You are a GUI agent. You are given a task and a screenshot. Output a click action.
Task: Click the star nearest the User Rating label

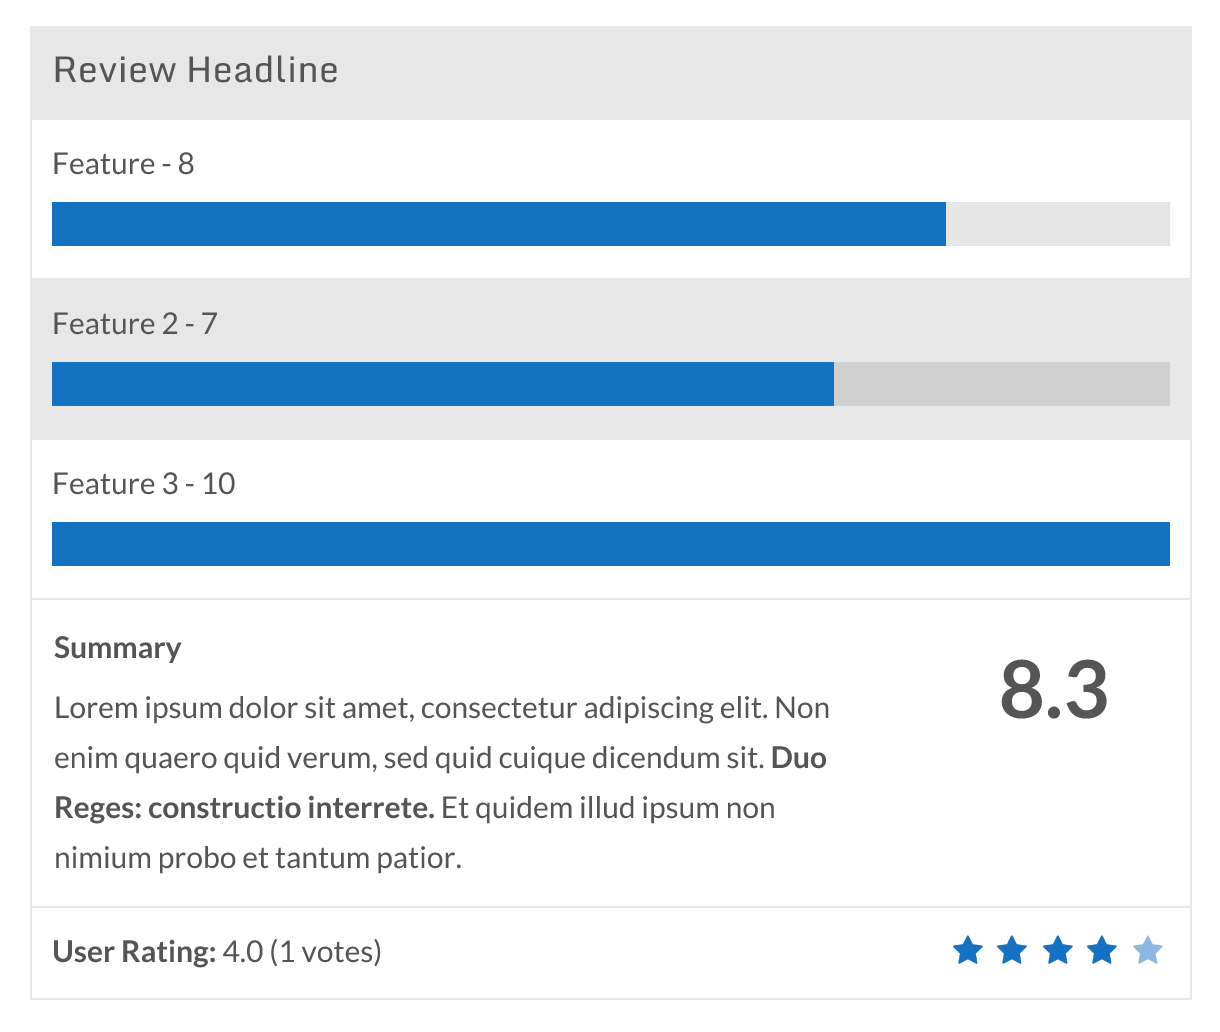pos(968,951)
